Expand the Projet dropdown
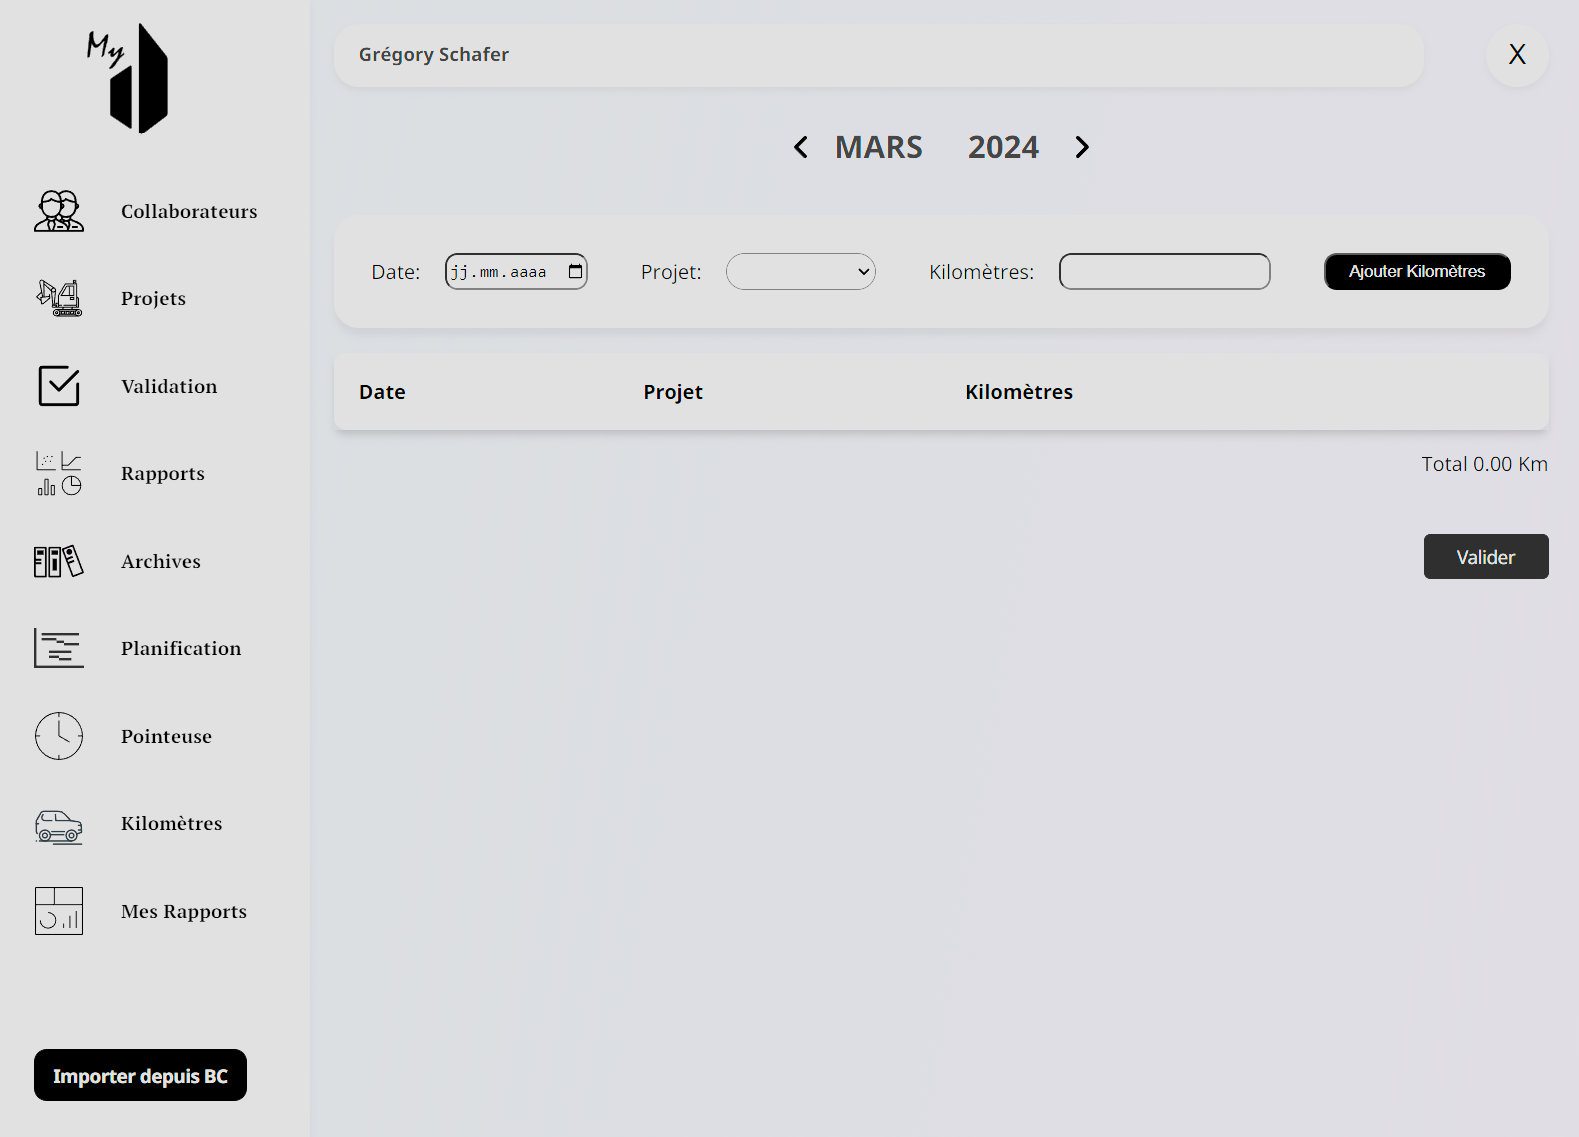 click(801, 271)
